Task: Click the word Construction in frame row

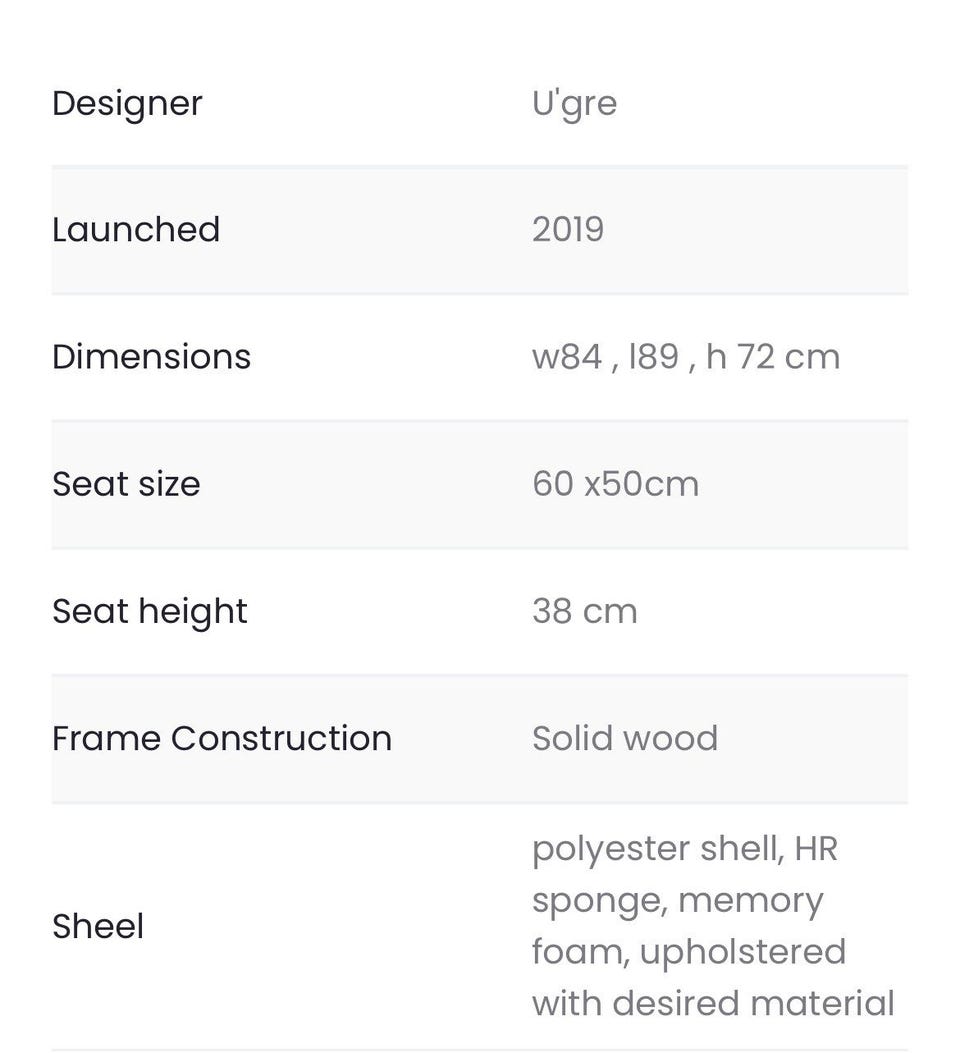Action: (x=281, y=738)
